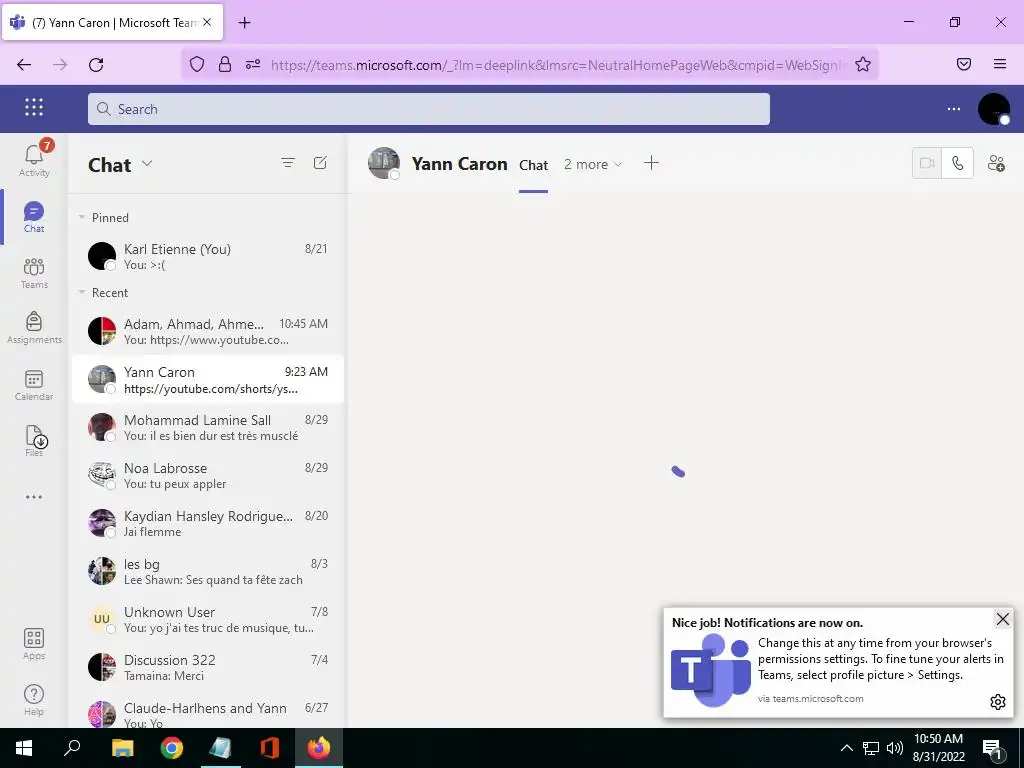Open Assignments from the left rail

34,328
